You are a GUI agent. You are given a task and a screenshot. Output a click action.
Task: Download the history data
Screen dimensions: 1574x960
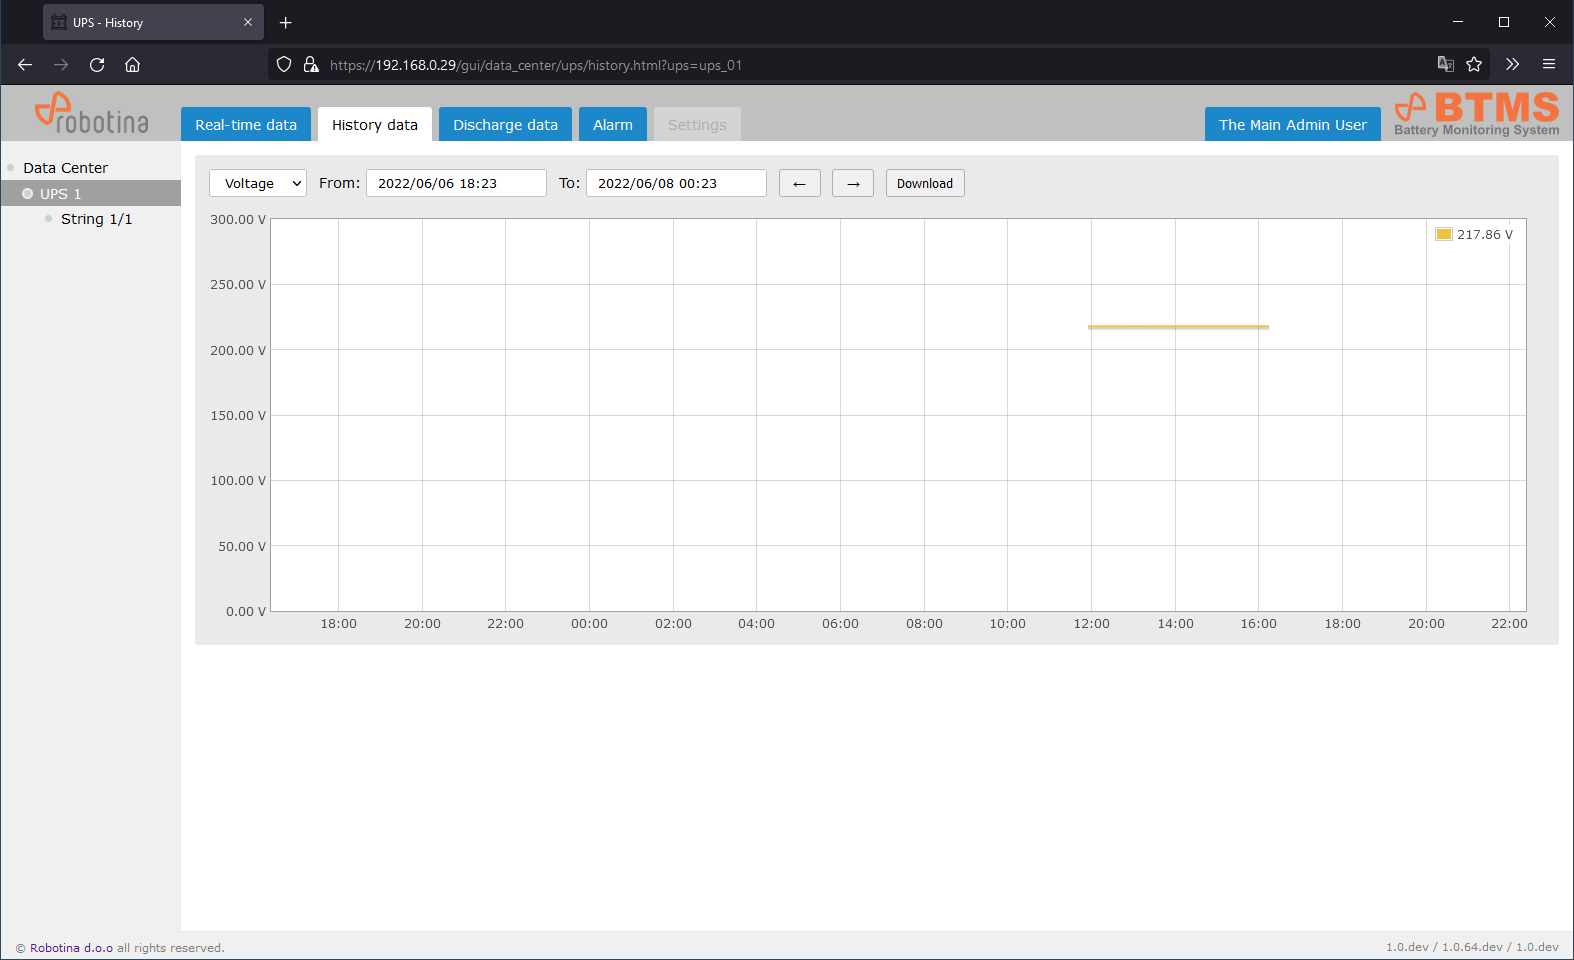coord(924,184)
